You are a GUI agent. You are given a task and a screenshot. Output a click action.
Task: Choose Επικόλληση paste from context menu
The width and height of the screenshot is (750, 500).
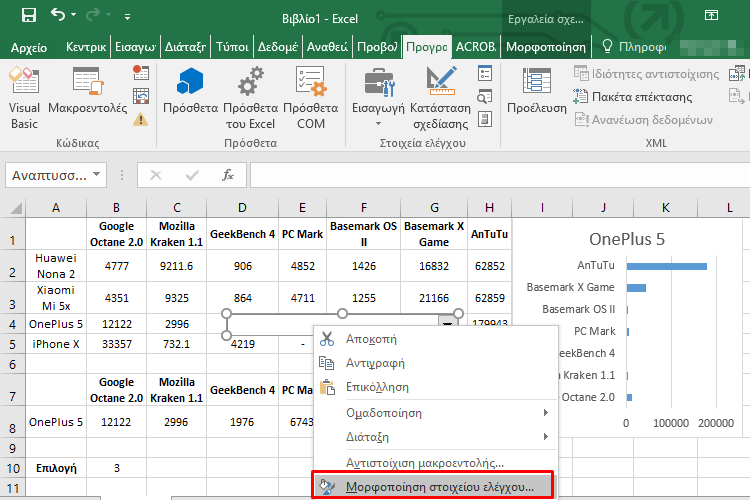pyautogui.click(x=436, y=387)
